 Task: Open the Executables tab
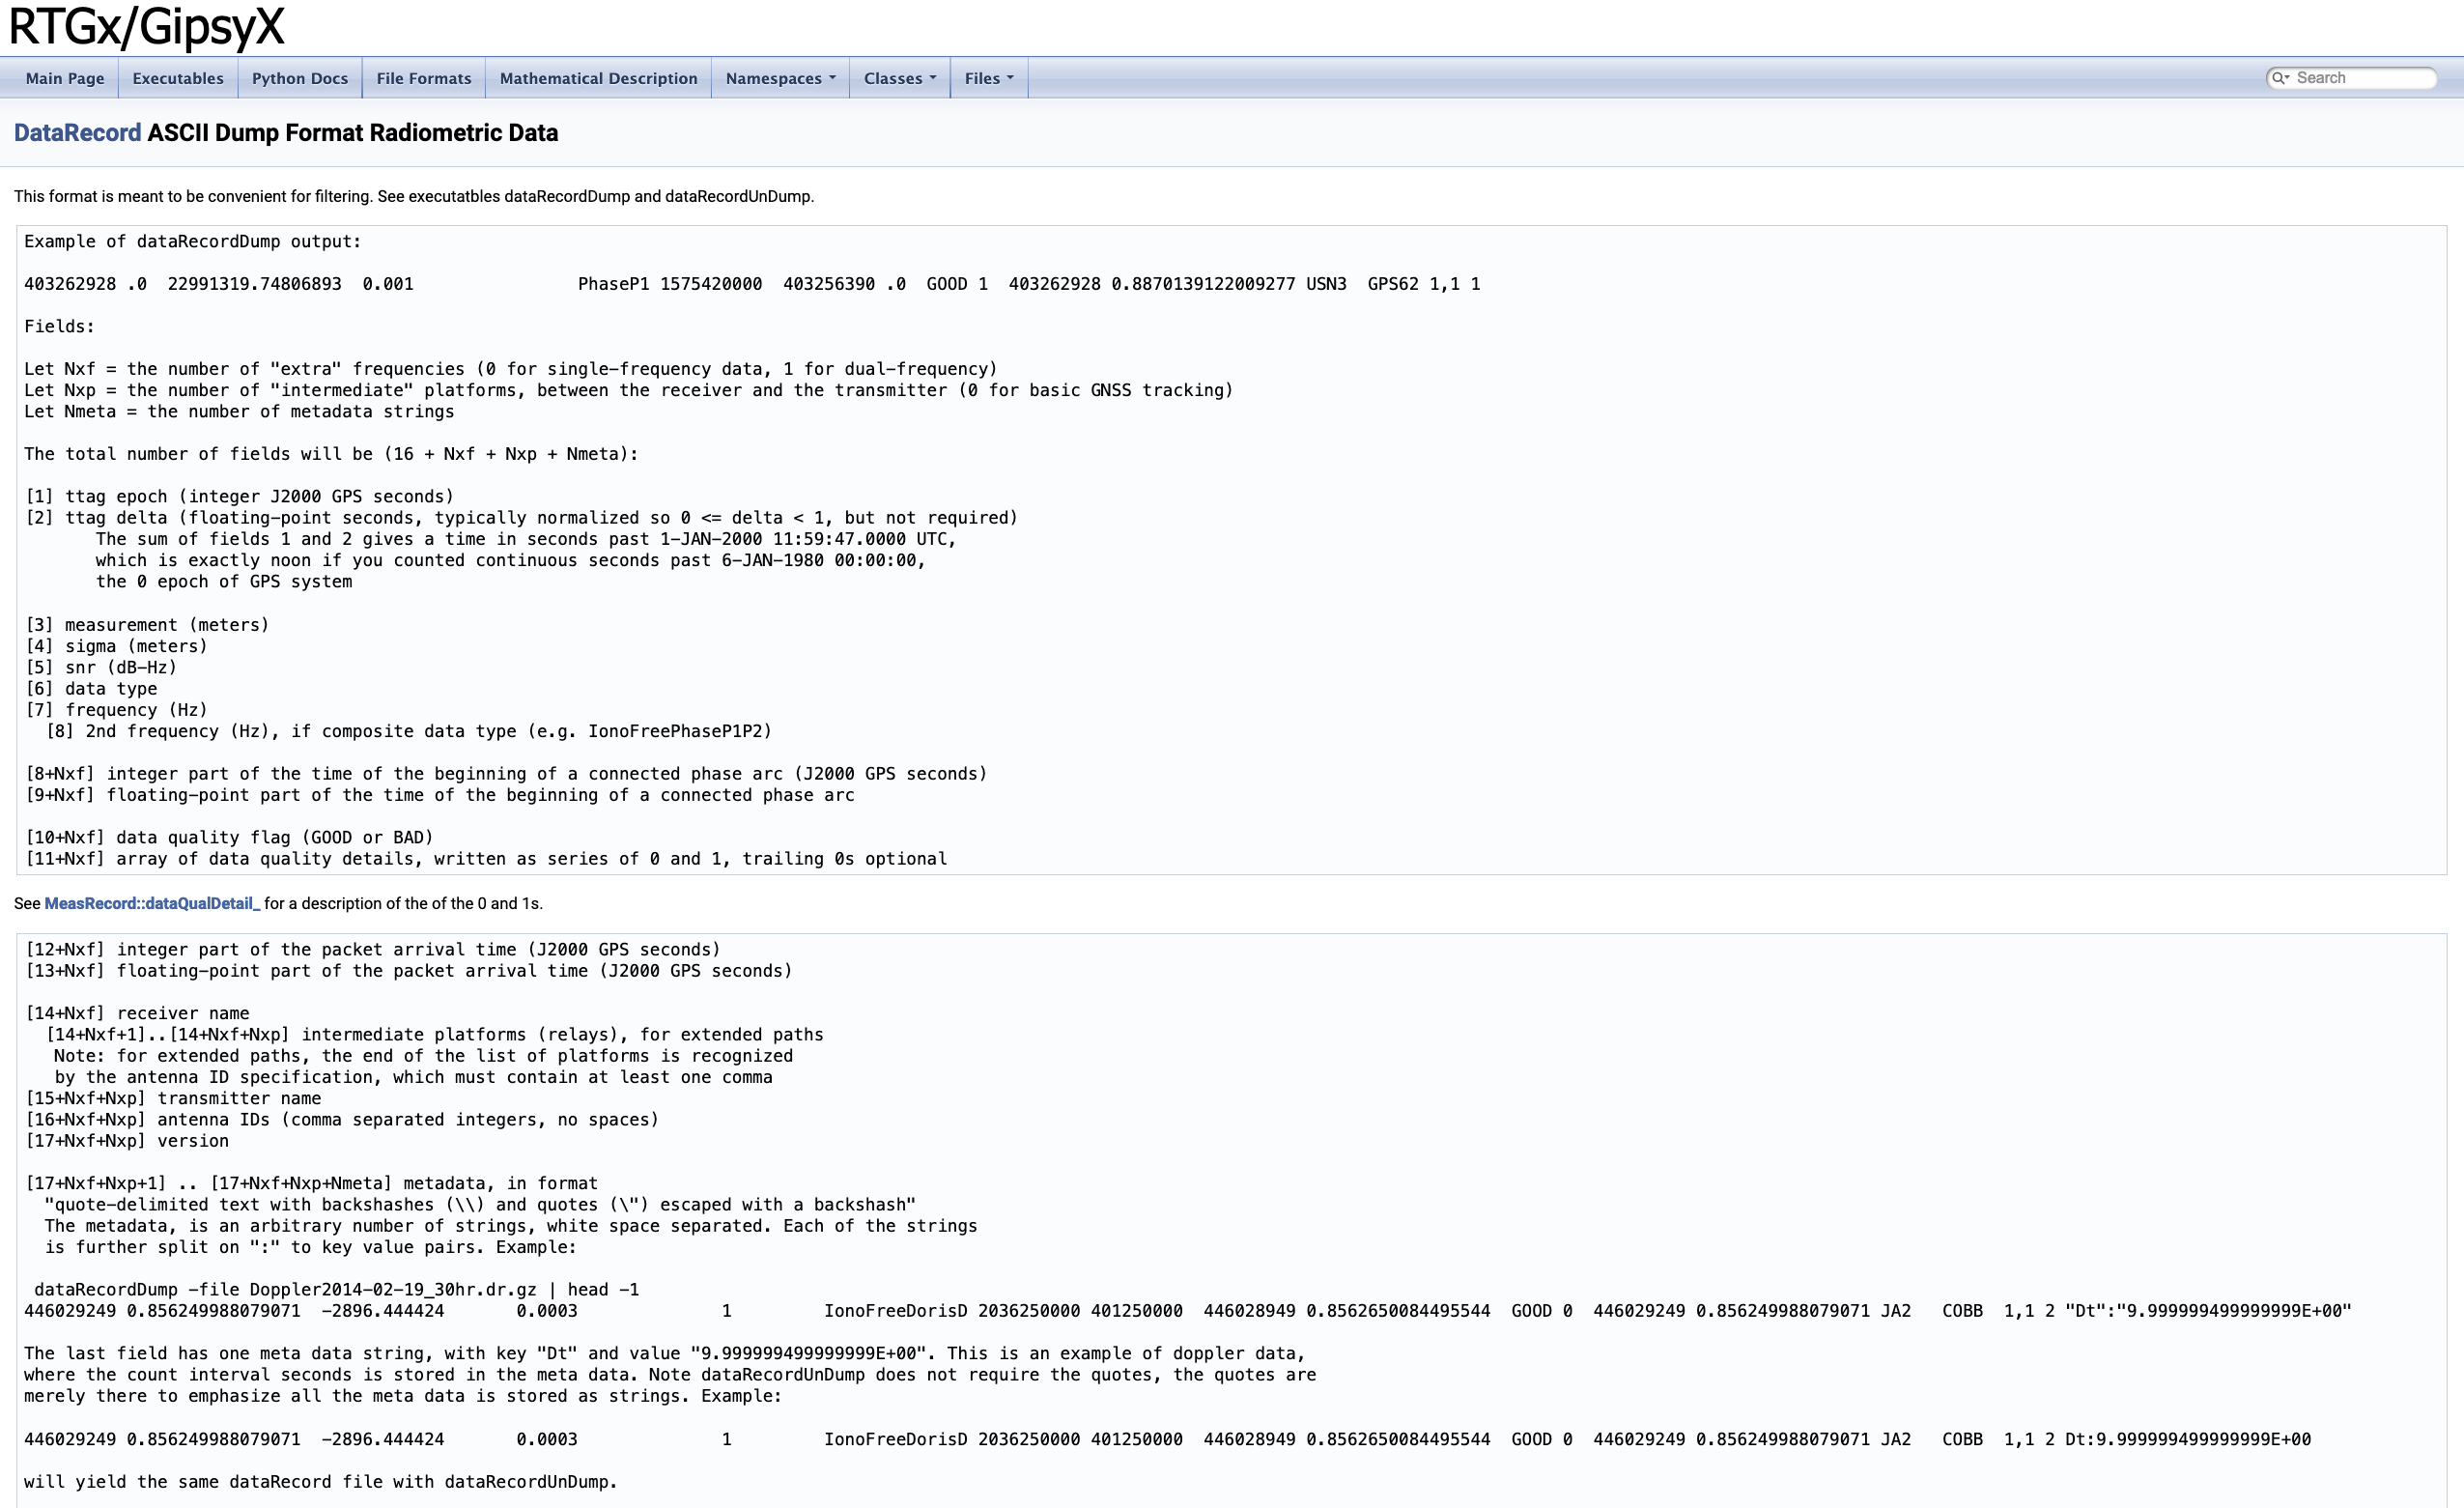pyautogui.click(x=178, y=78)
